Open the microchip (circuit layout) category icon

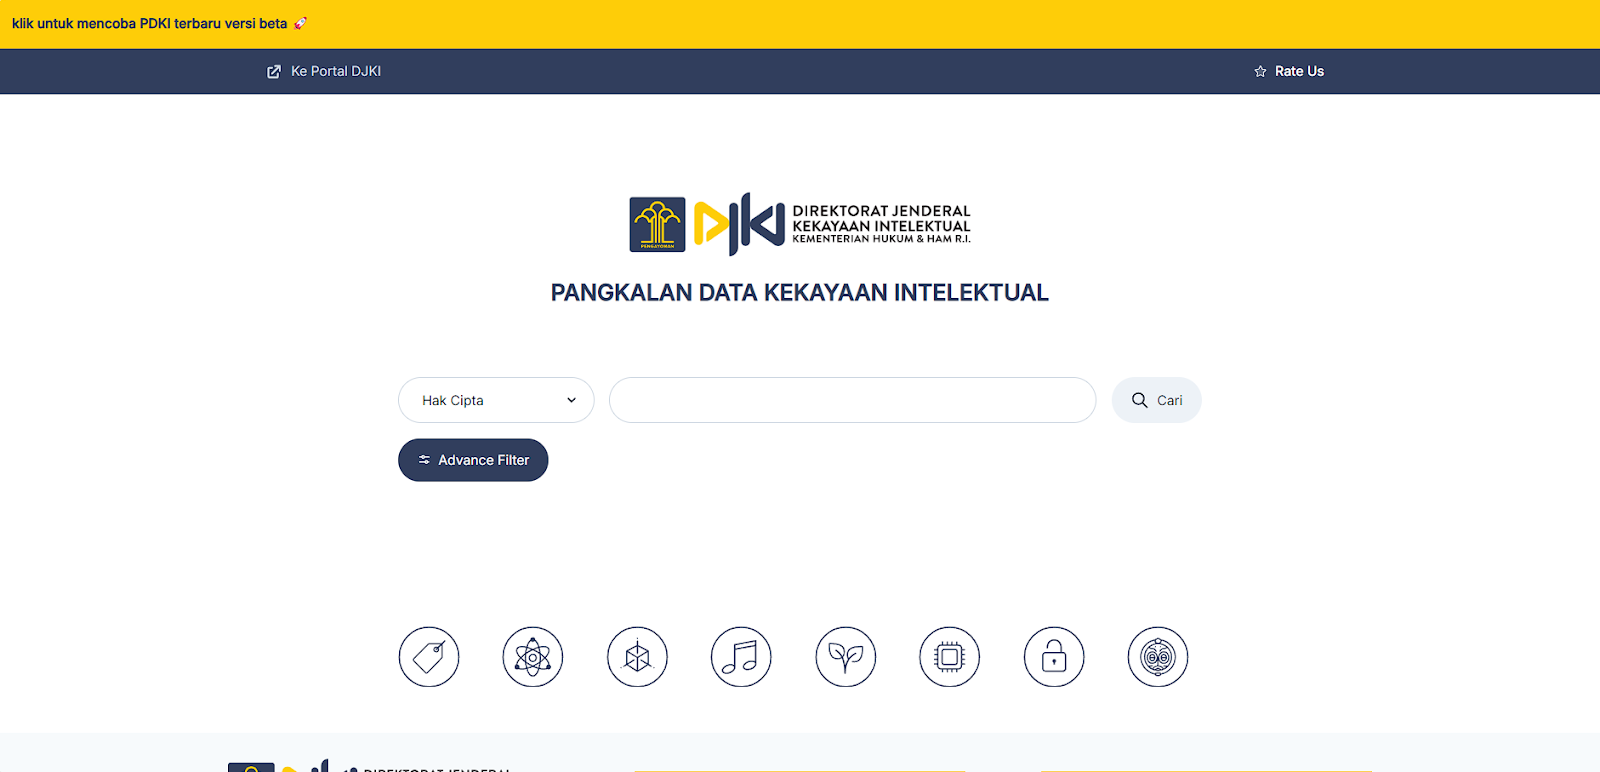pyautogui.click(x=950, y=657)
